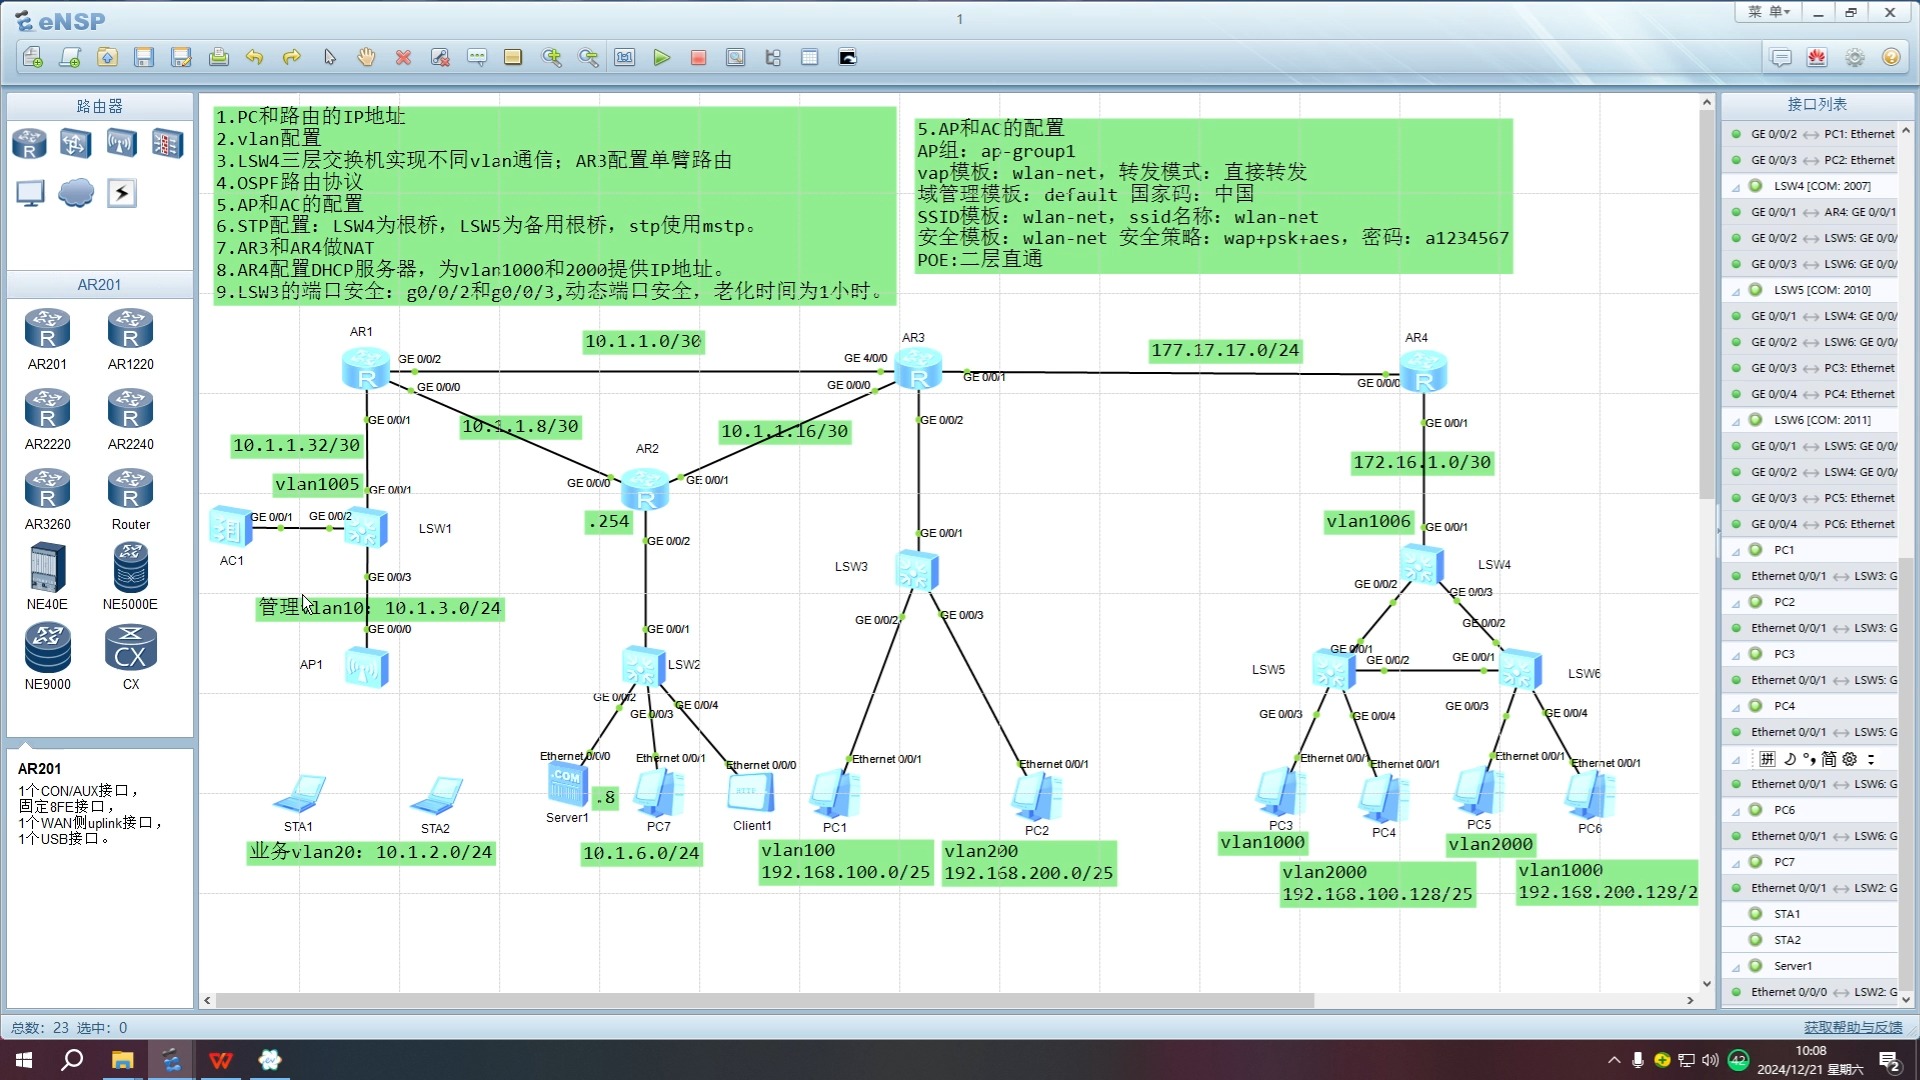1920x1080 pixels.
Task: Pick the generic Router model
Action: pyautogui.click(x=130, y=500)
